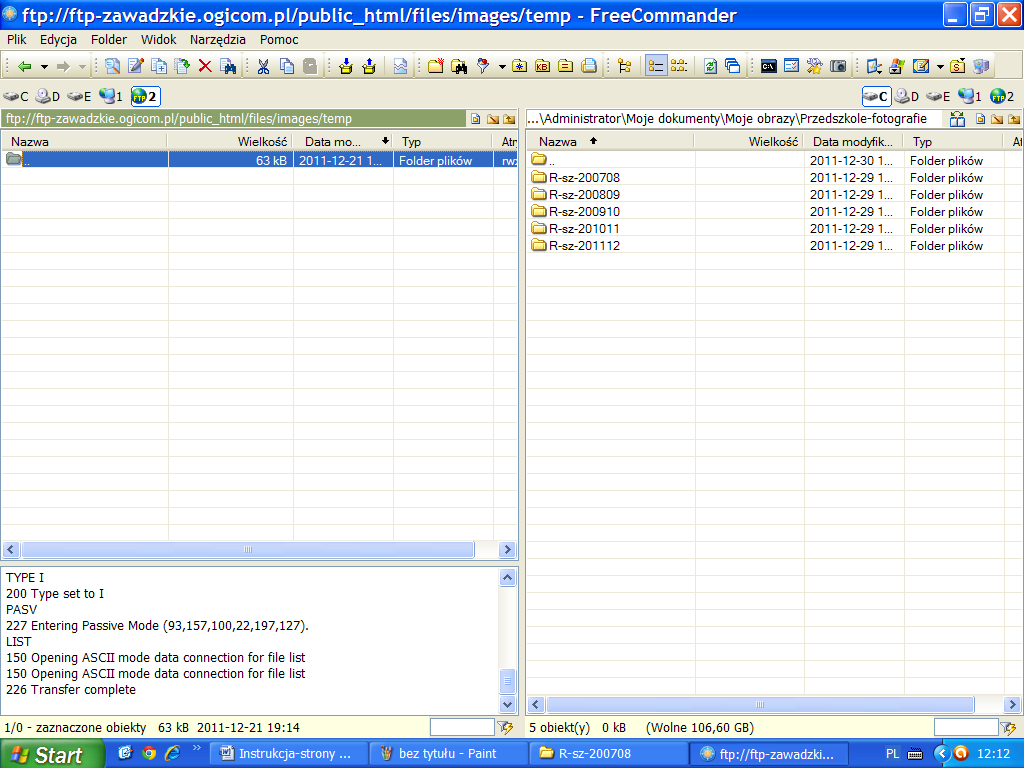
Task: Open the back history dropdown arrow
Action: (x=44, y=67)
